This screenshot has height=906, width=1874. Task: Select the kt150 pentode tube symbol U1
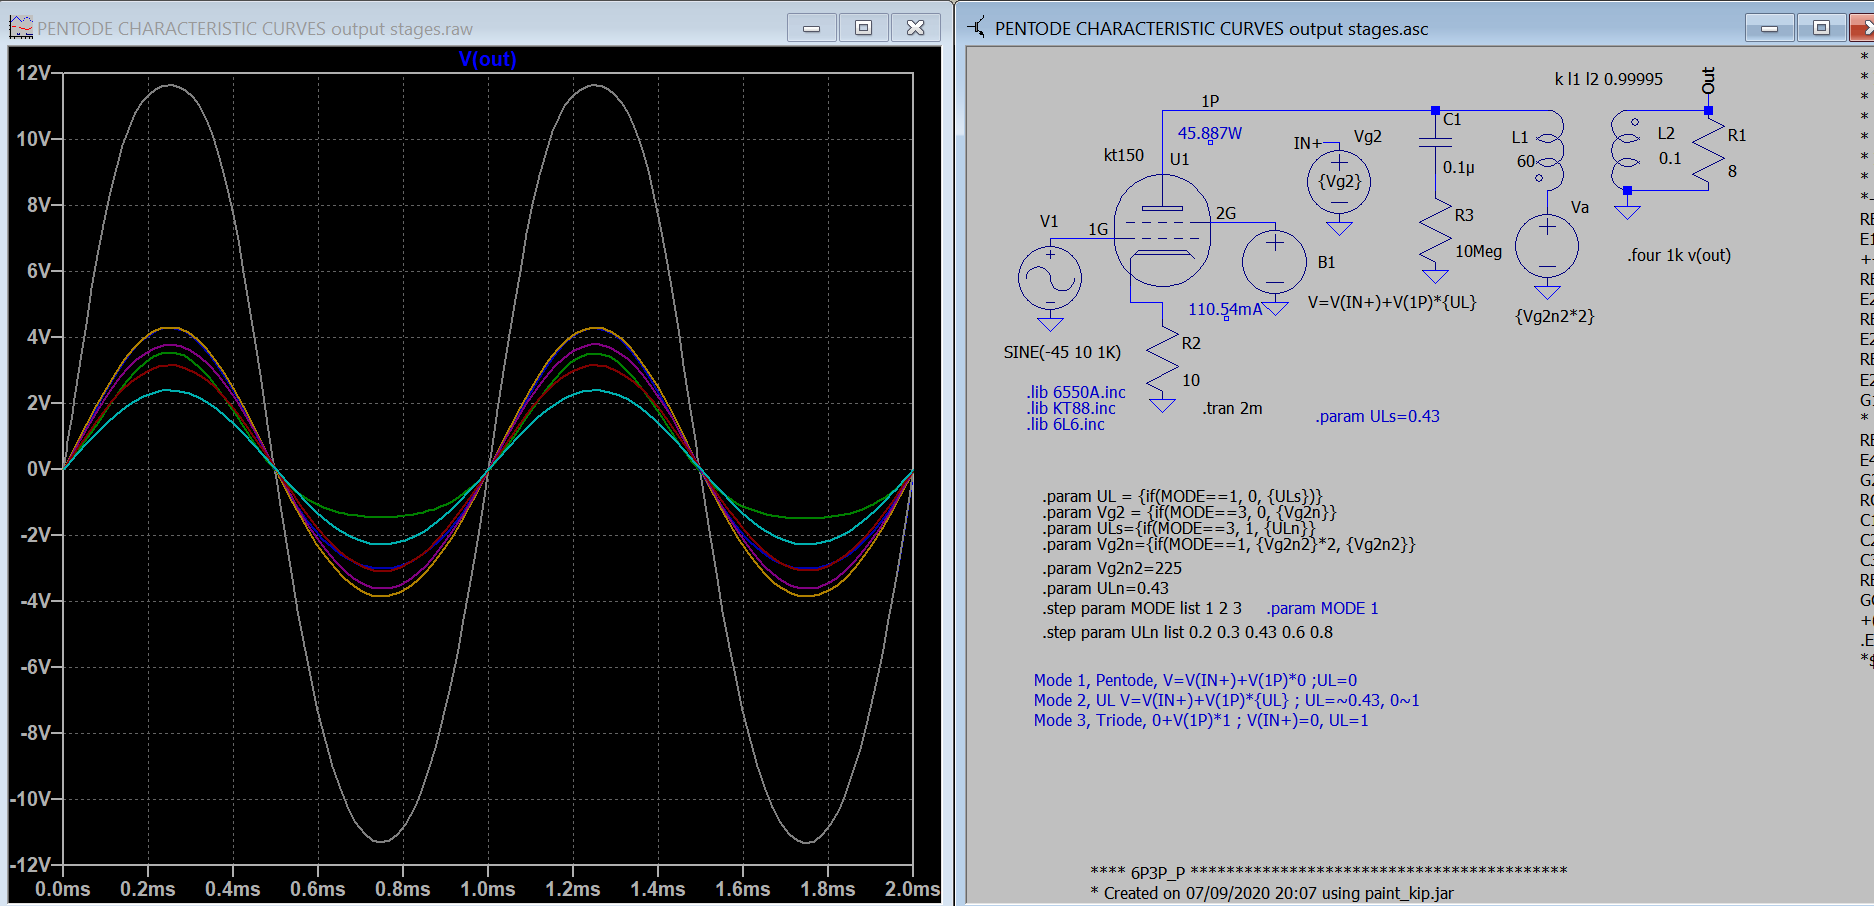pyautogui.click(x=1162, y=231)
